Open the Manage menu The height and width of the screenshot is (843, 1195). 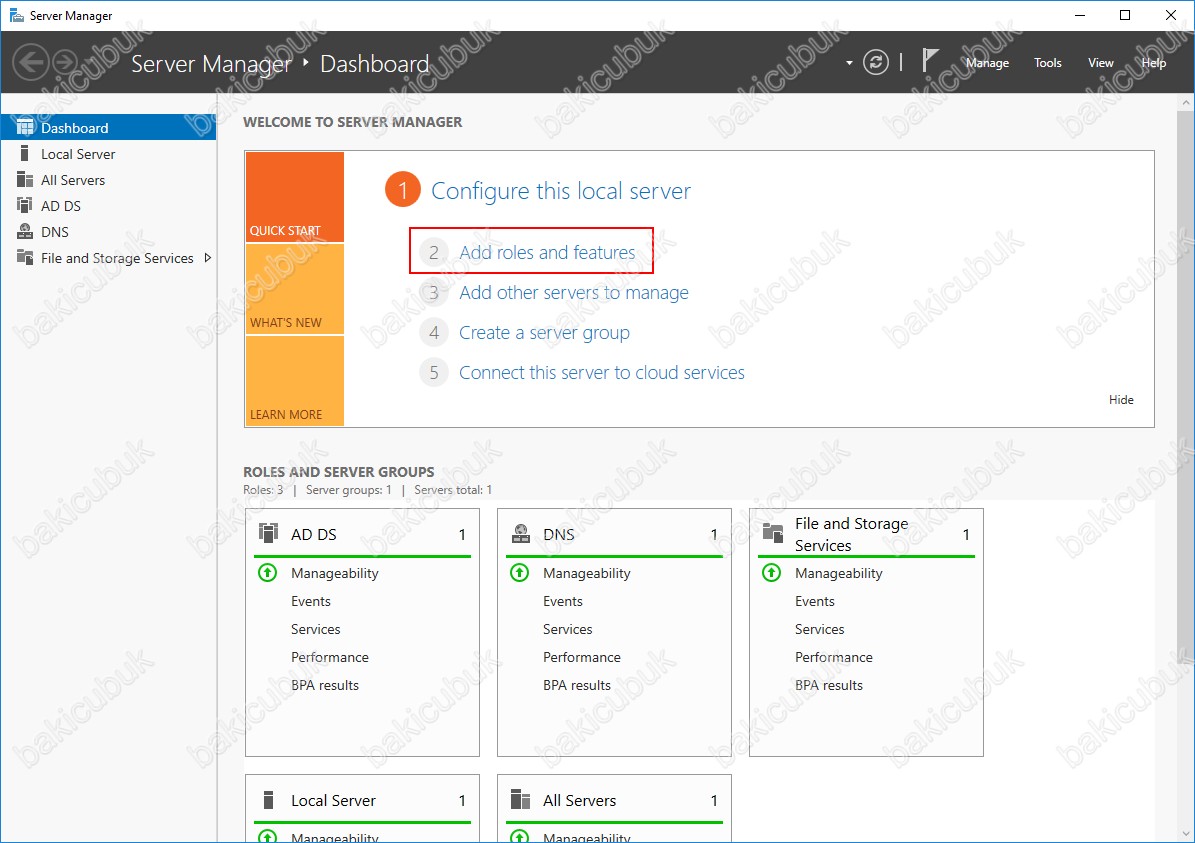click(x=987, y=63)
